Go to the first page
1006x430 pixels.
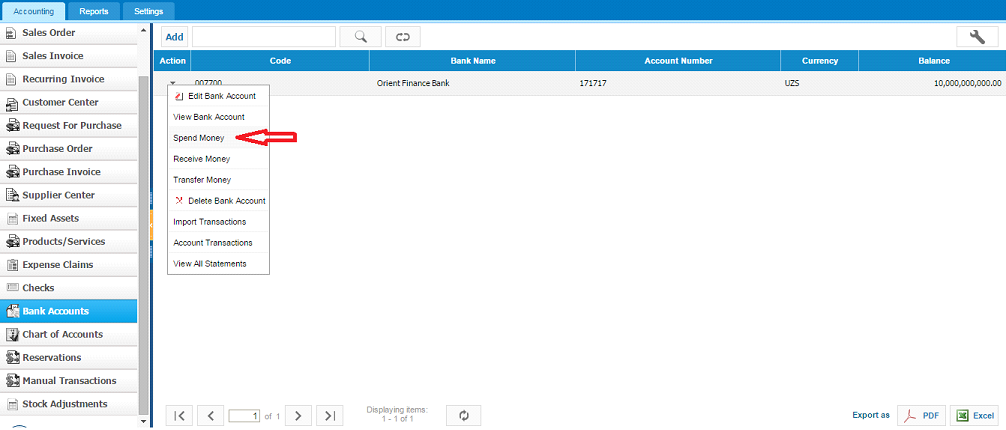click(179, 416)
